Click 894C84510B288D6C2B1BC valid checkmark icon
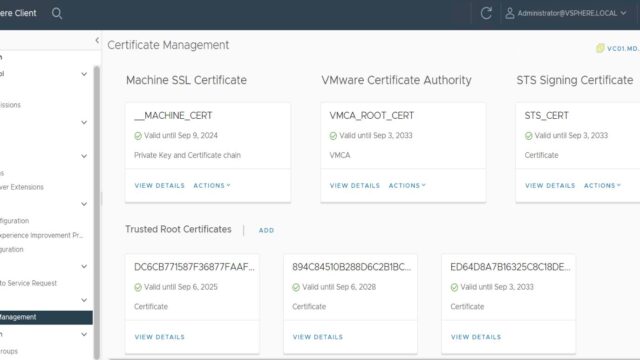The width and height of the screenshot is (640, 360). pyautogui.click(x=296, y=287)
